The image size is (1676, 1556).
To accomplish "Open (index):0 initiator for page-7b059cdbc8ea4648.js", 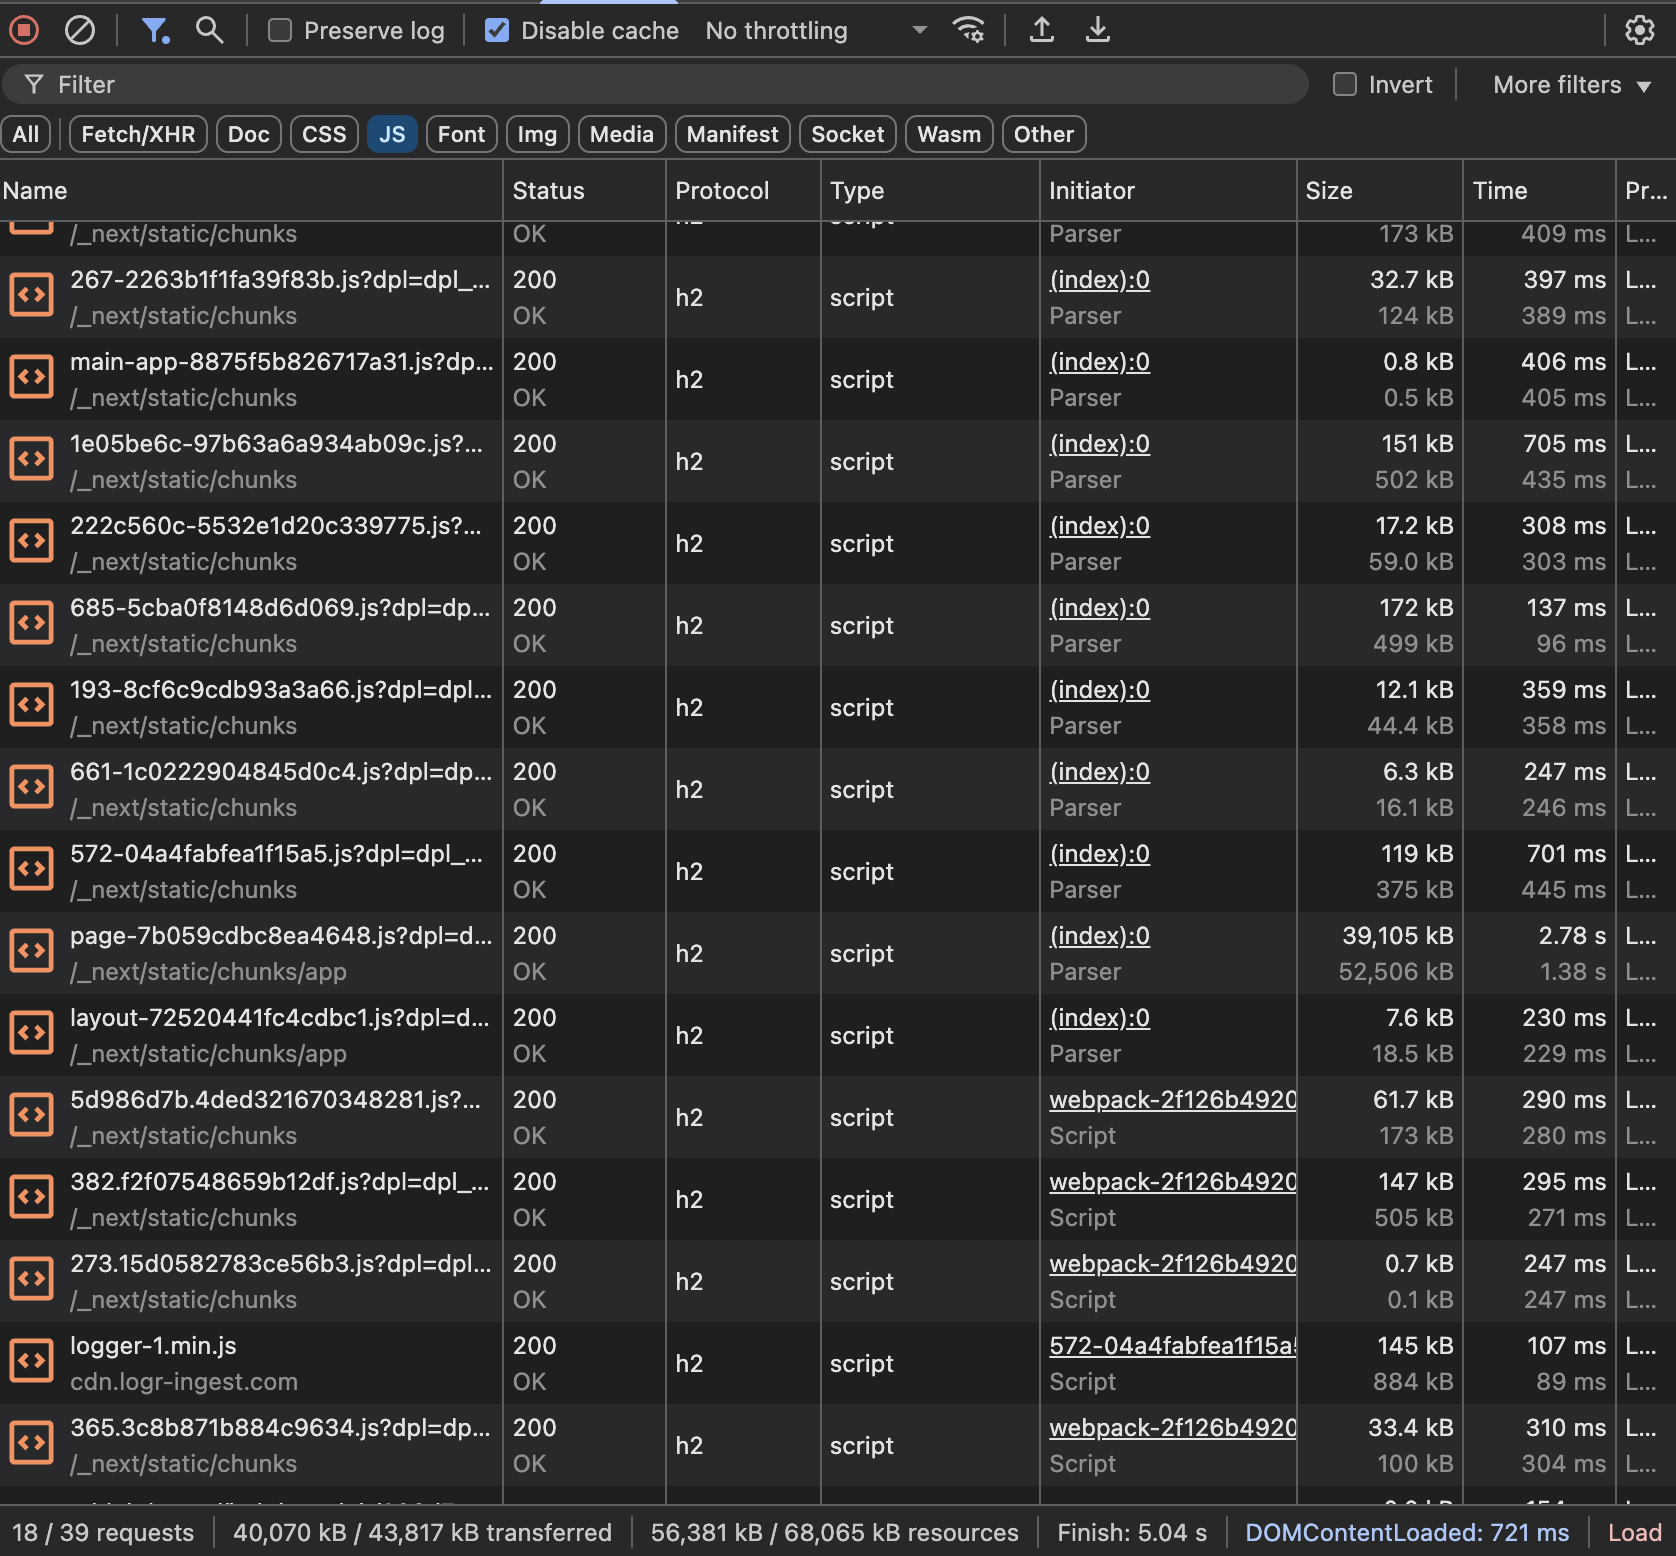I will [1100, 936].
